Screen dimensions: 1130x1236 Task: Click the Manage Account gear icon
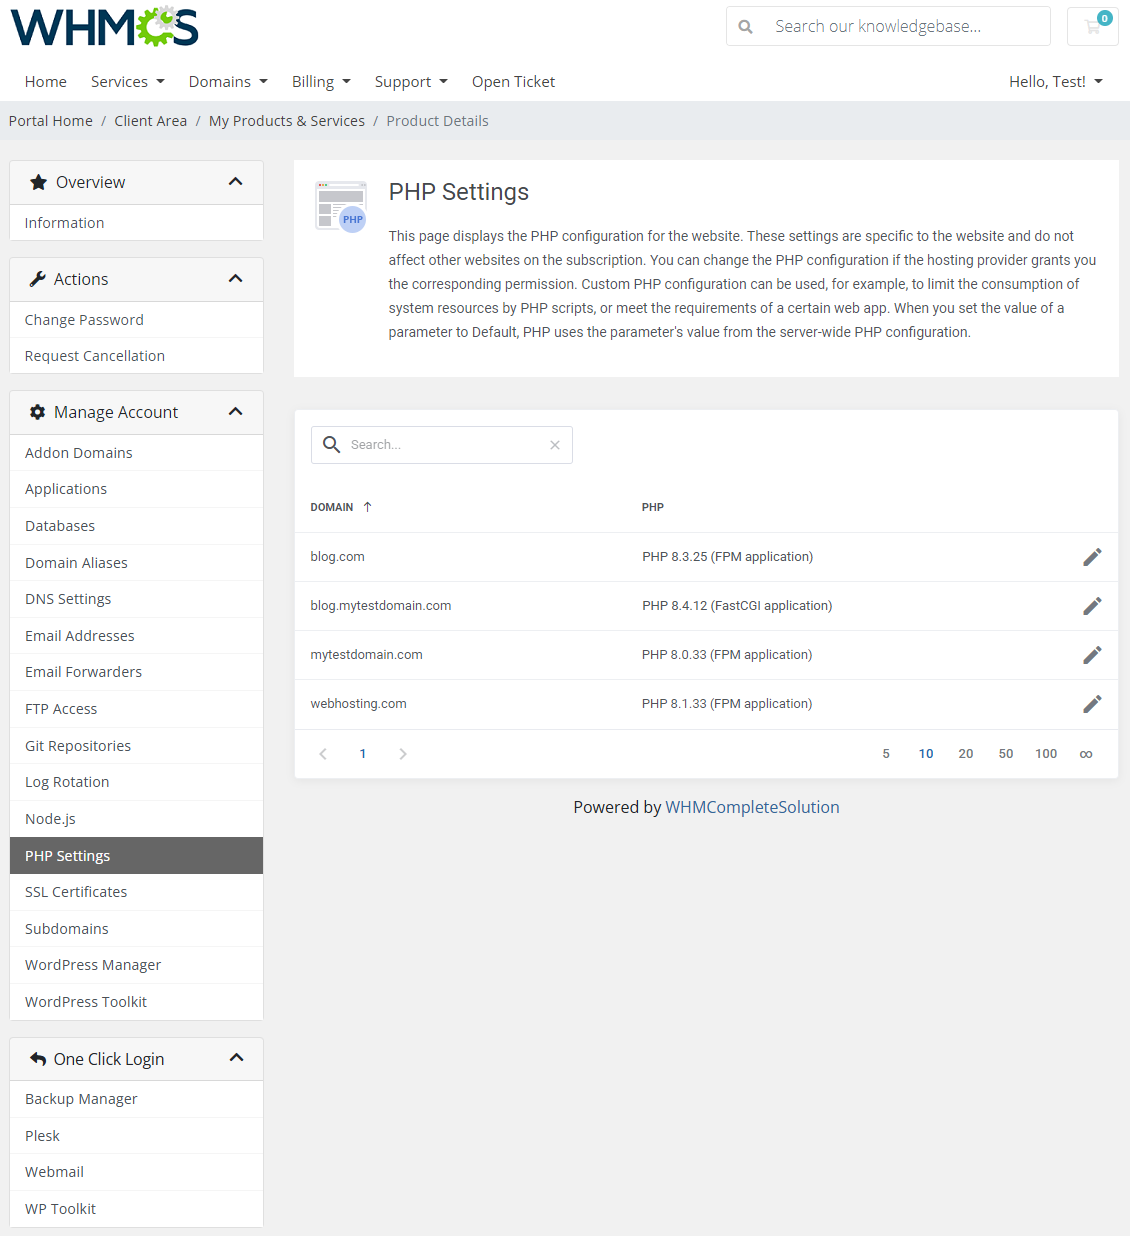click(x=38, y=411)
